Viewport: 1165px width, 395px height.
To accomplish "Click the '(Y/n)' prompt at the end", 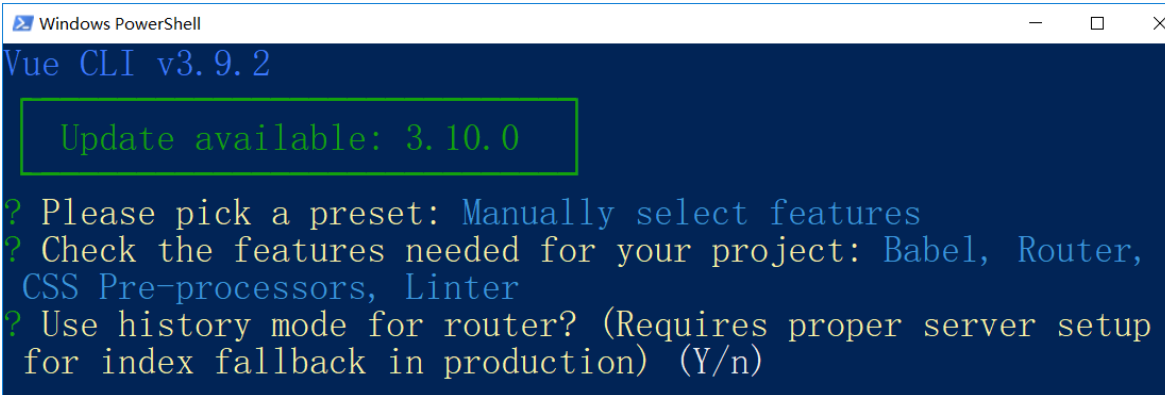I will (x=719, y=362).
